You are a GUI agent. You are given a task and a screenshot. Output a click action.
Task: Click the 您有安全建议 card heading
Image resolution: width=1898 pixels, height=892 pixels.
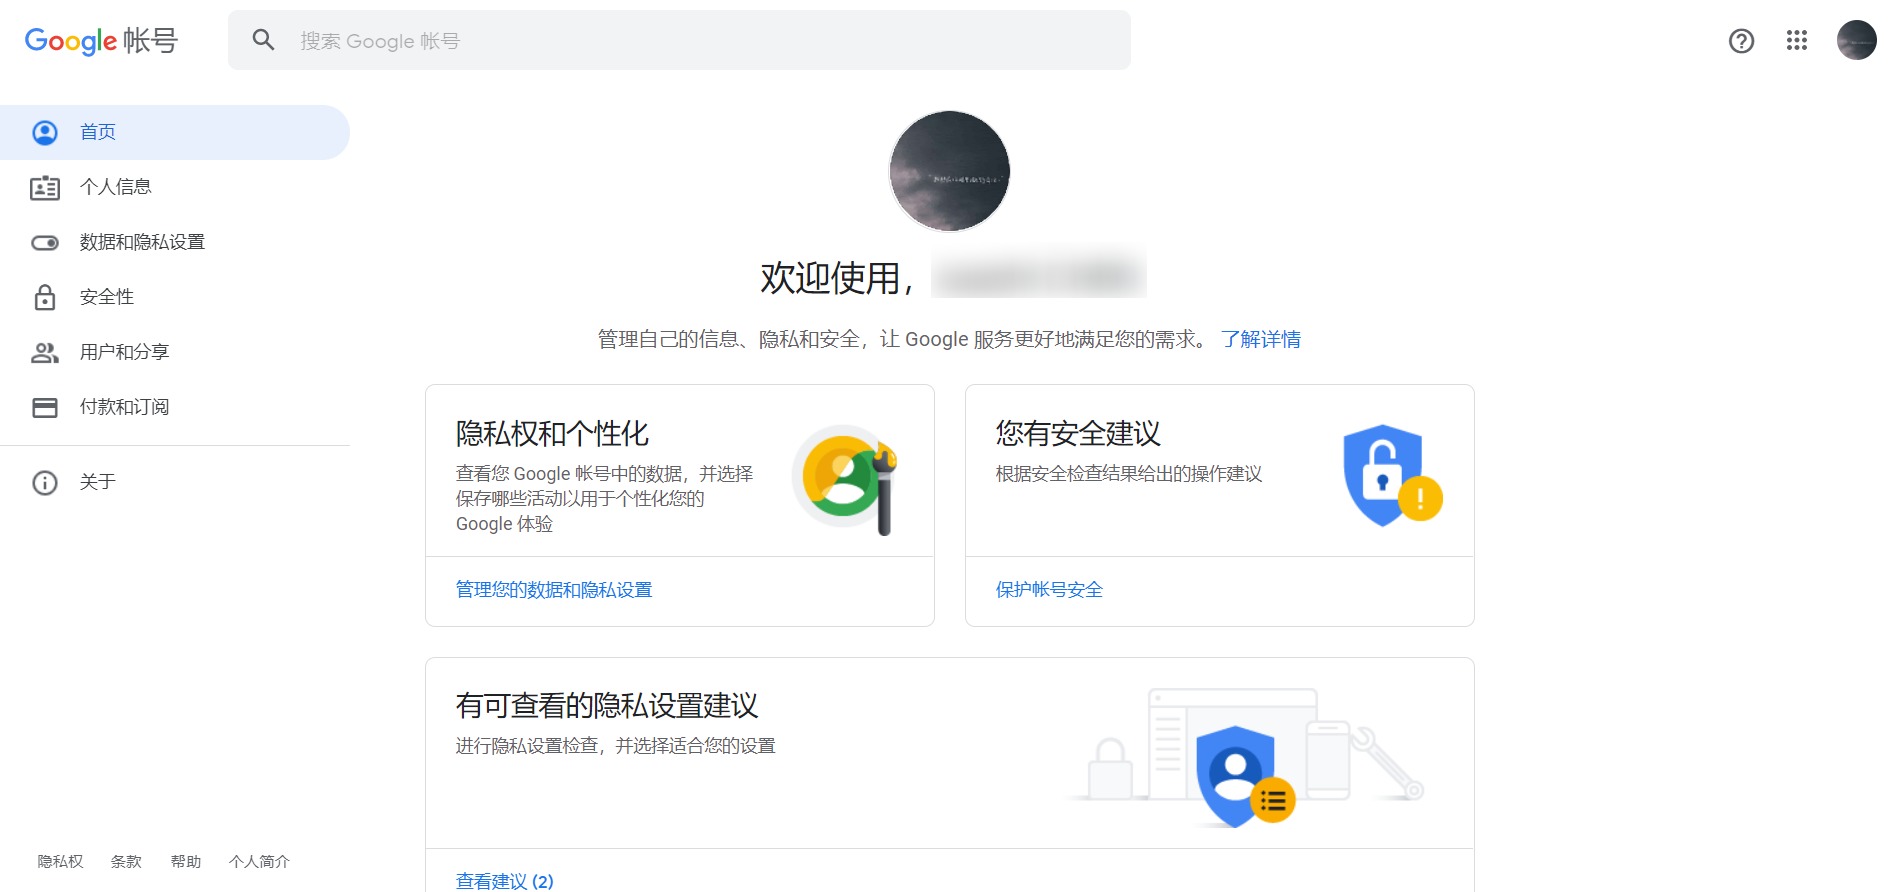point(1078,433)
